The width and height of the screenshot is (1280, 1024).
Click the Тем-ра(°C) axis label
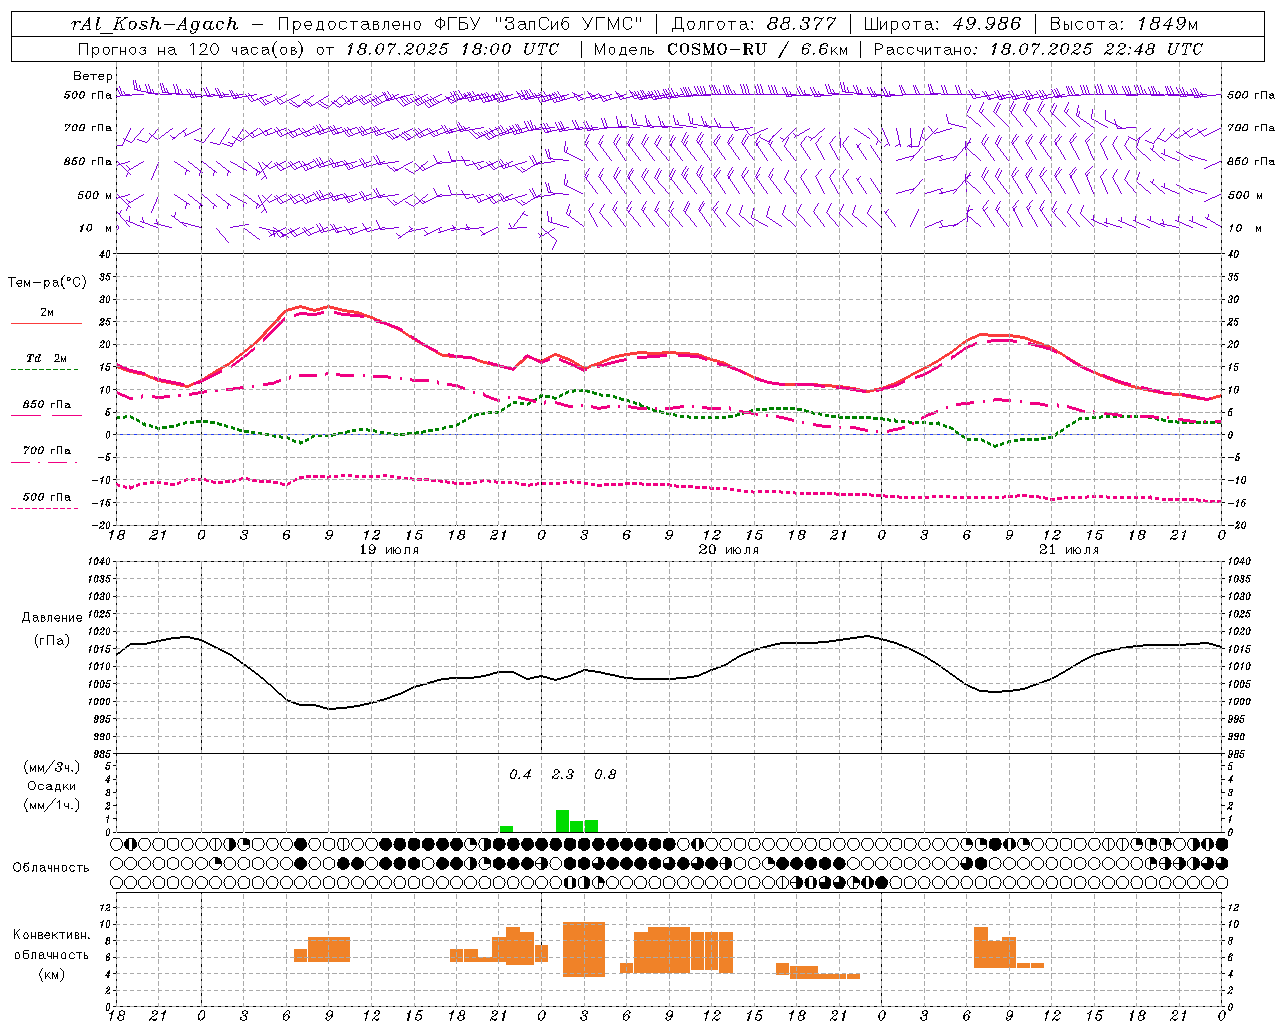click(47, 282)
